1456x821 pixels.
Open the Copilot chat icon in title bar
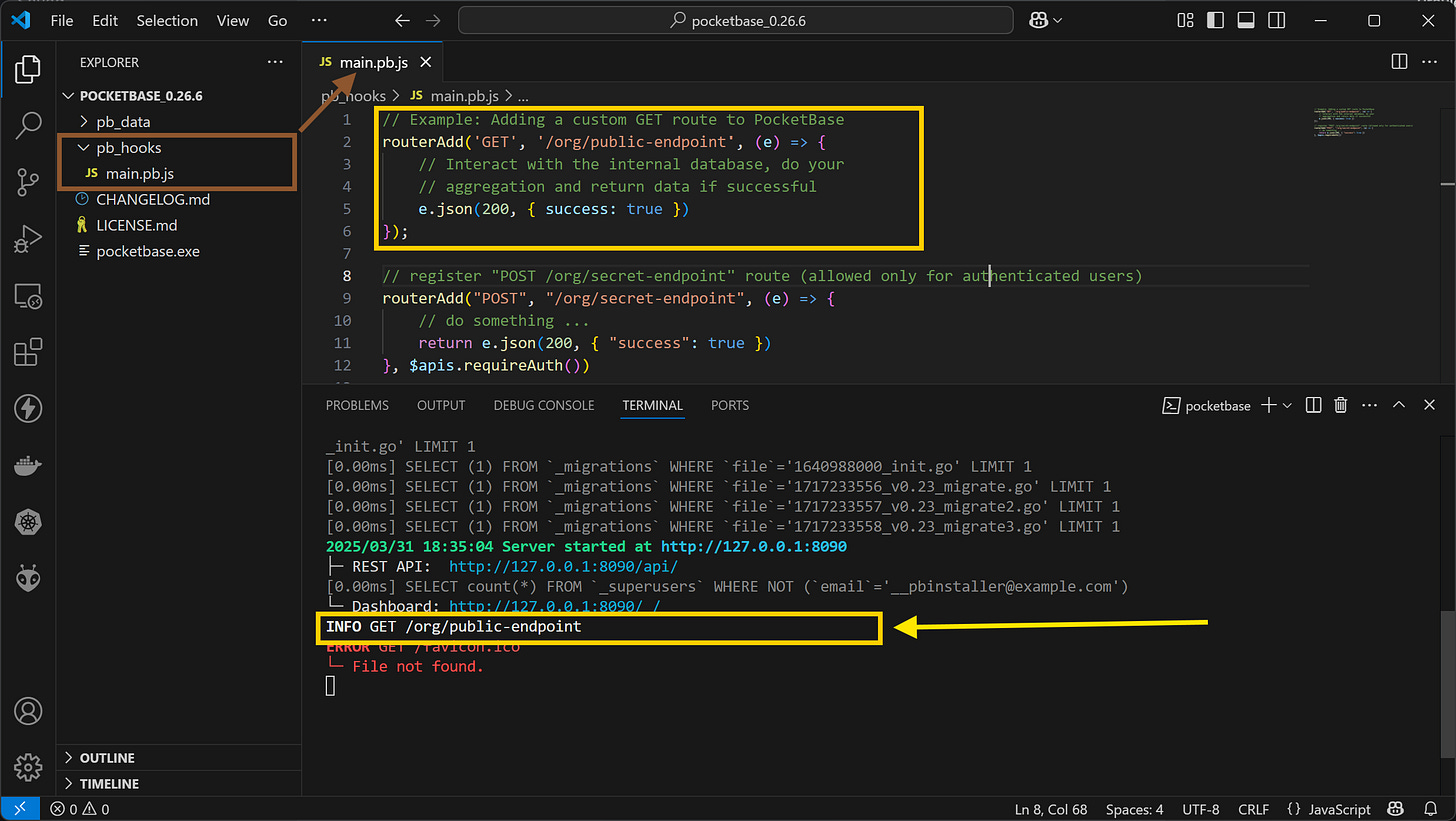pos(1037,20)
